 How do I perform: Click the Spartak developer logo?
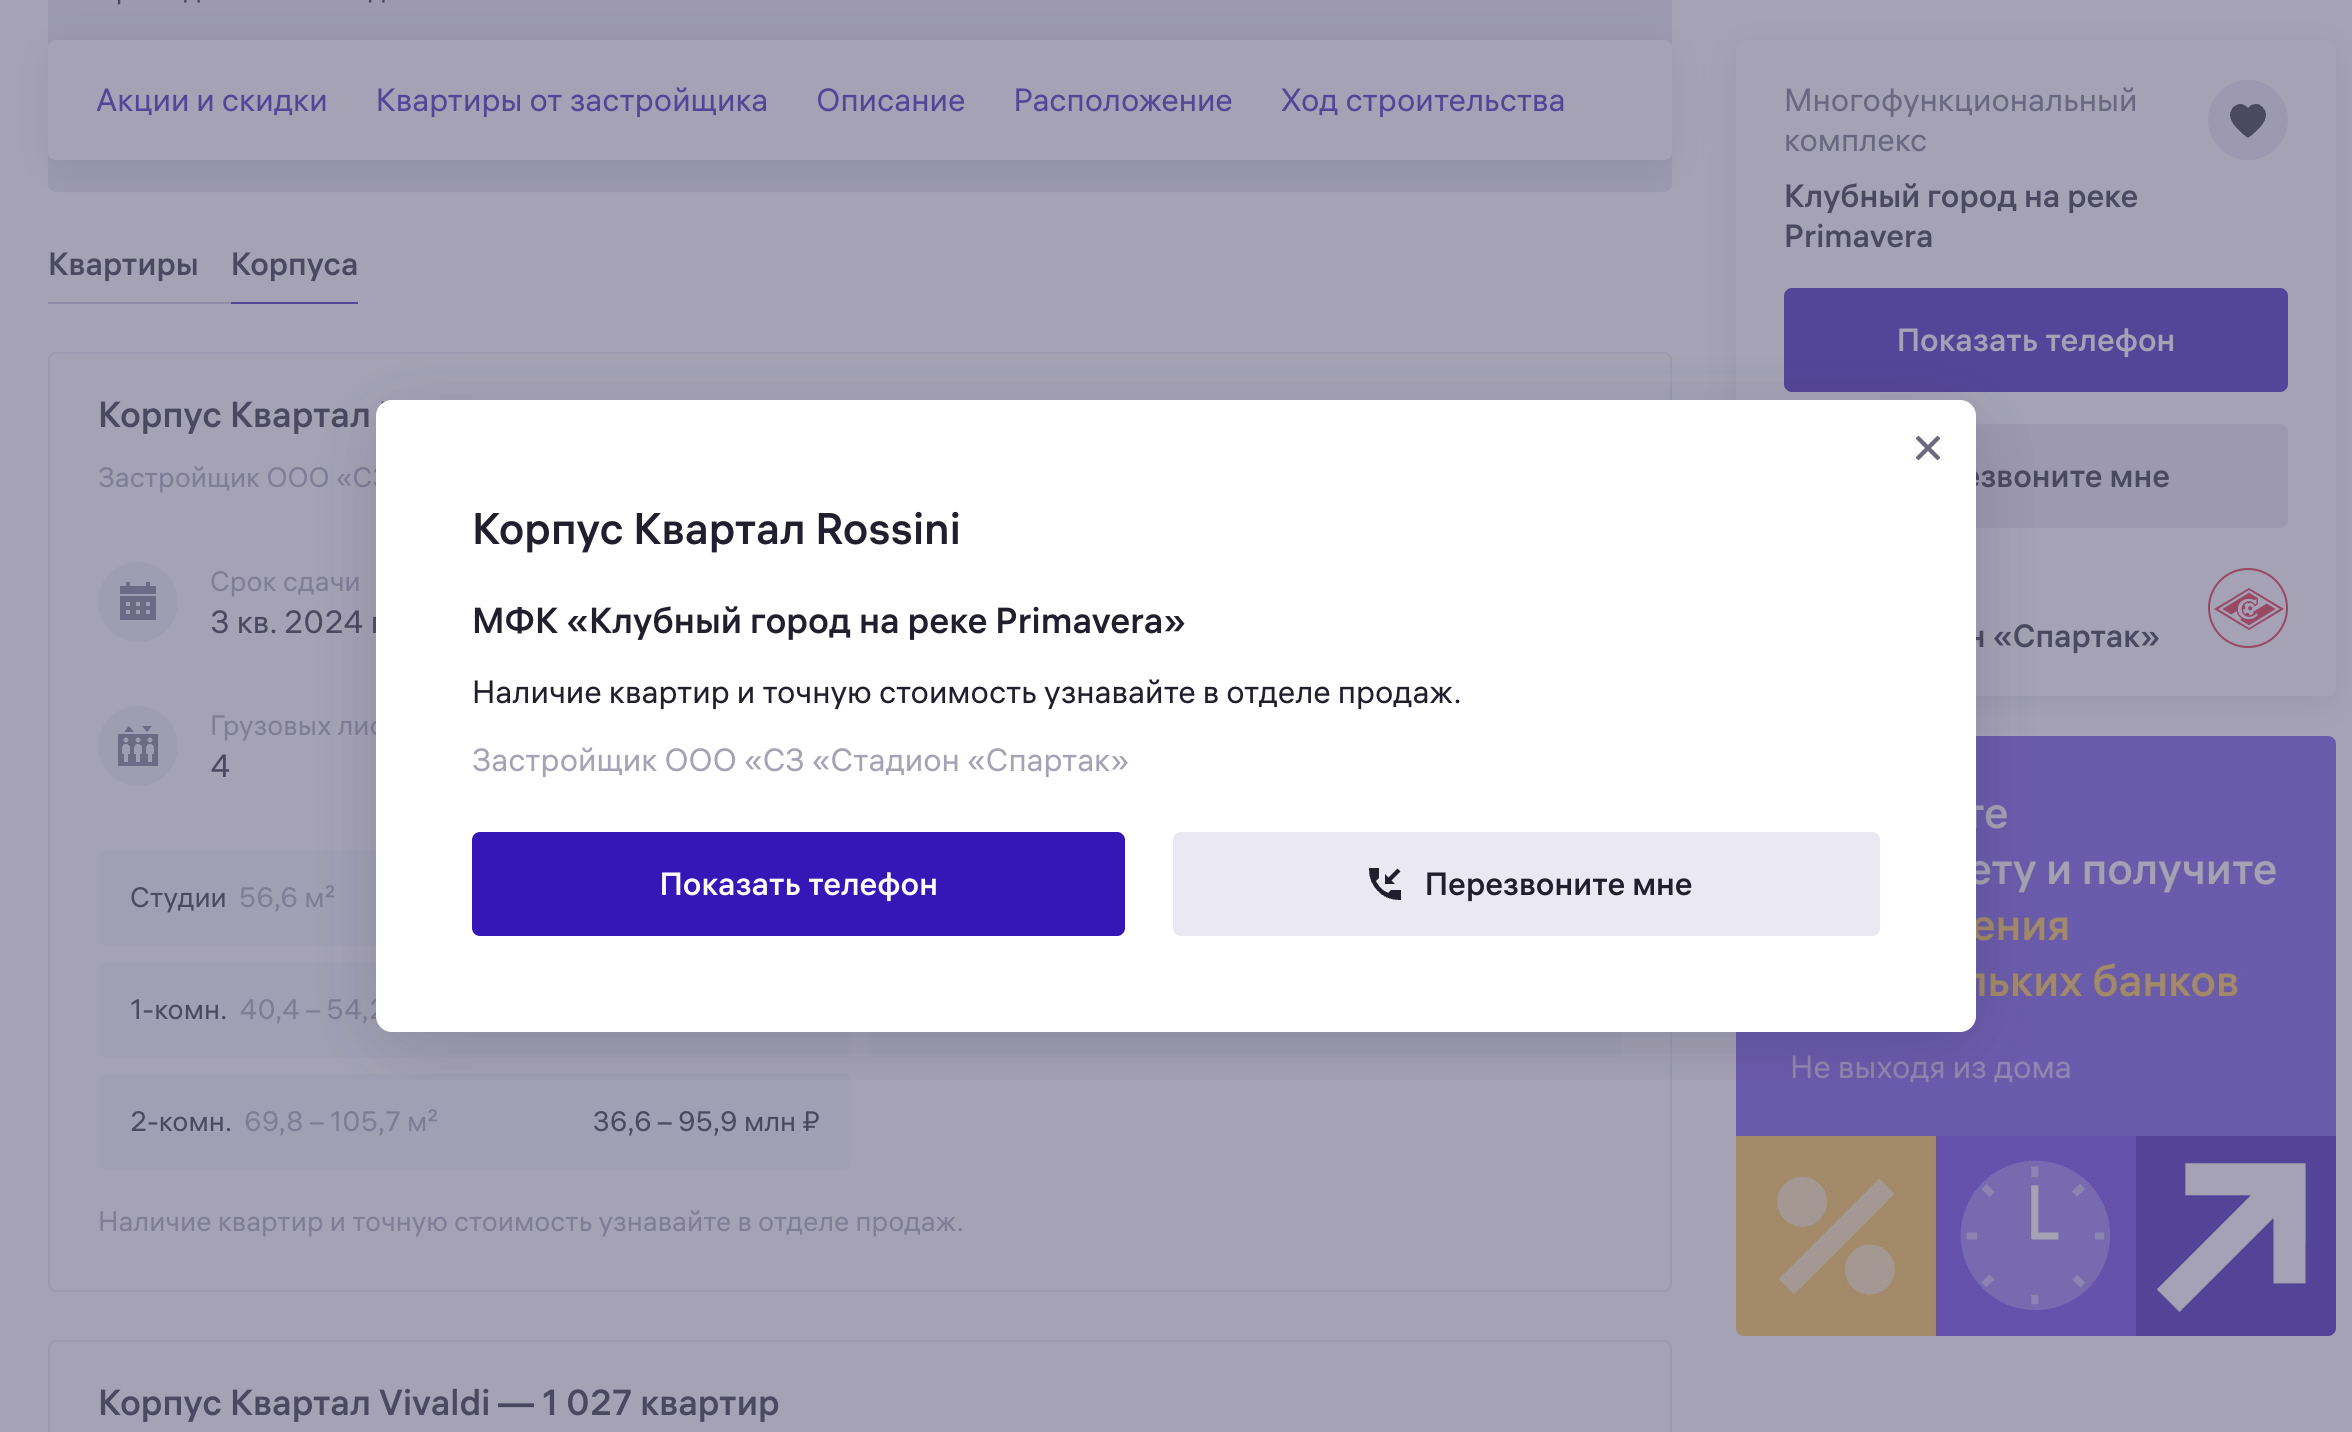[x=2247, y=608]
